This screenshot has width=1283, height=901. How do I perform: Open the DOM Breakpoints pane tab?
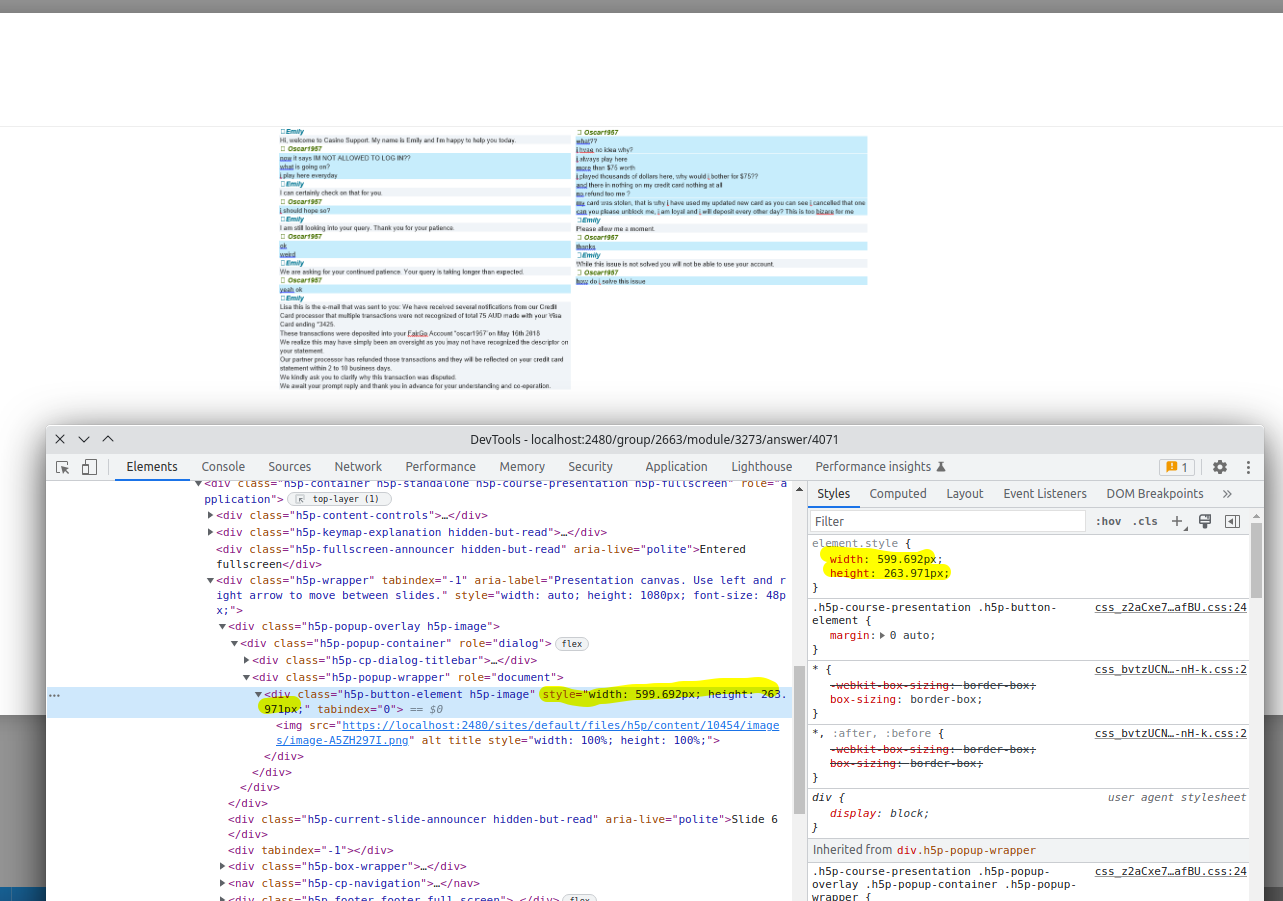(1155, 494)
